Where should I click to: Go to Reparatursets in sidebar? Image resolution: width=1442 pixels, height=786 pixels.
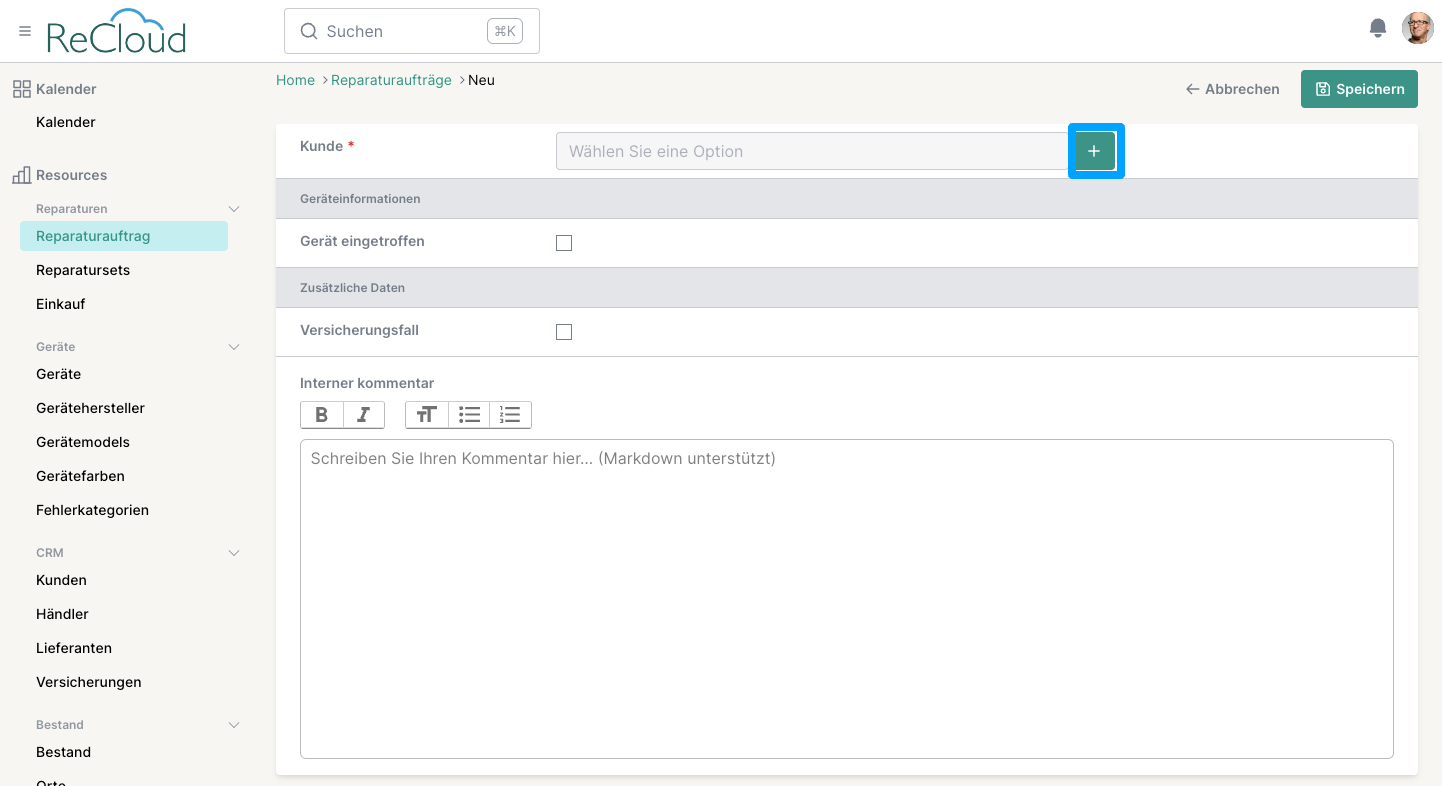83,270
